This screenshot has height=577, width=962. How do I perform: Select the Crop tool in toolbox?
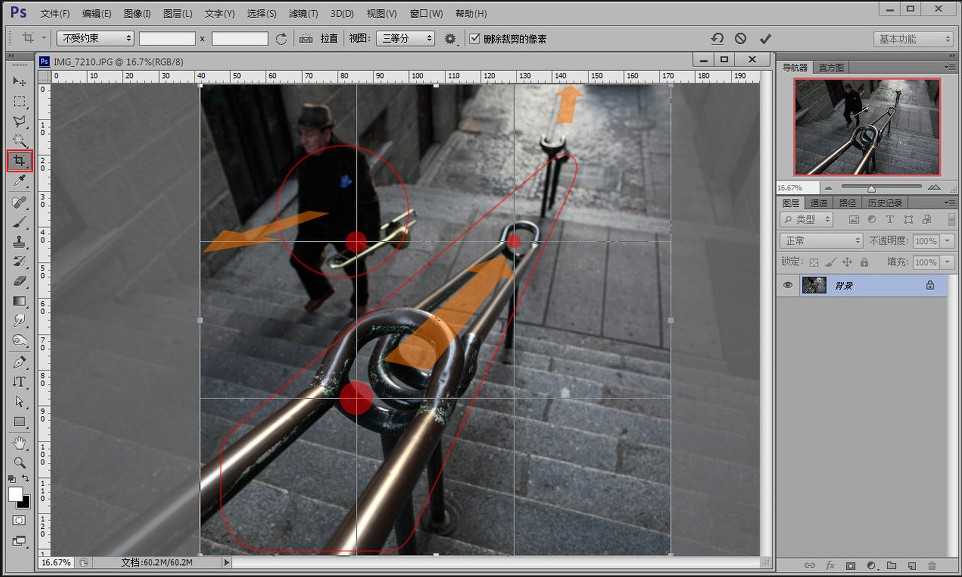pyautogui.click(x=19, y=161)
